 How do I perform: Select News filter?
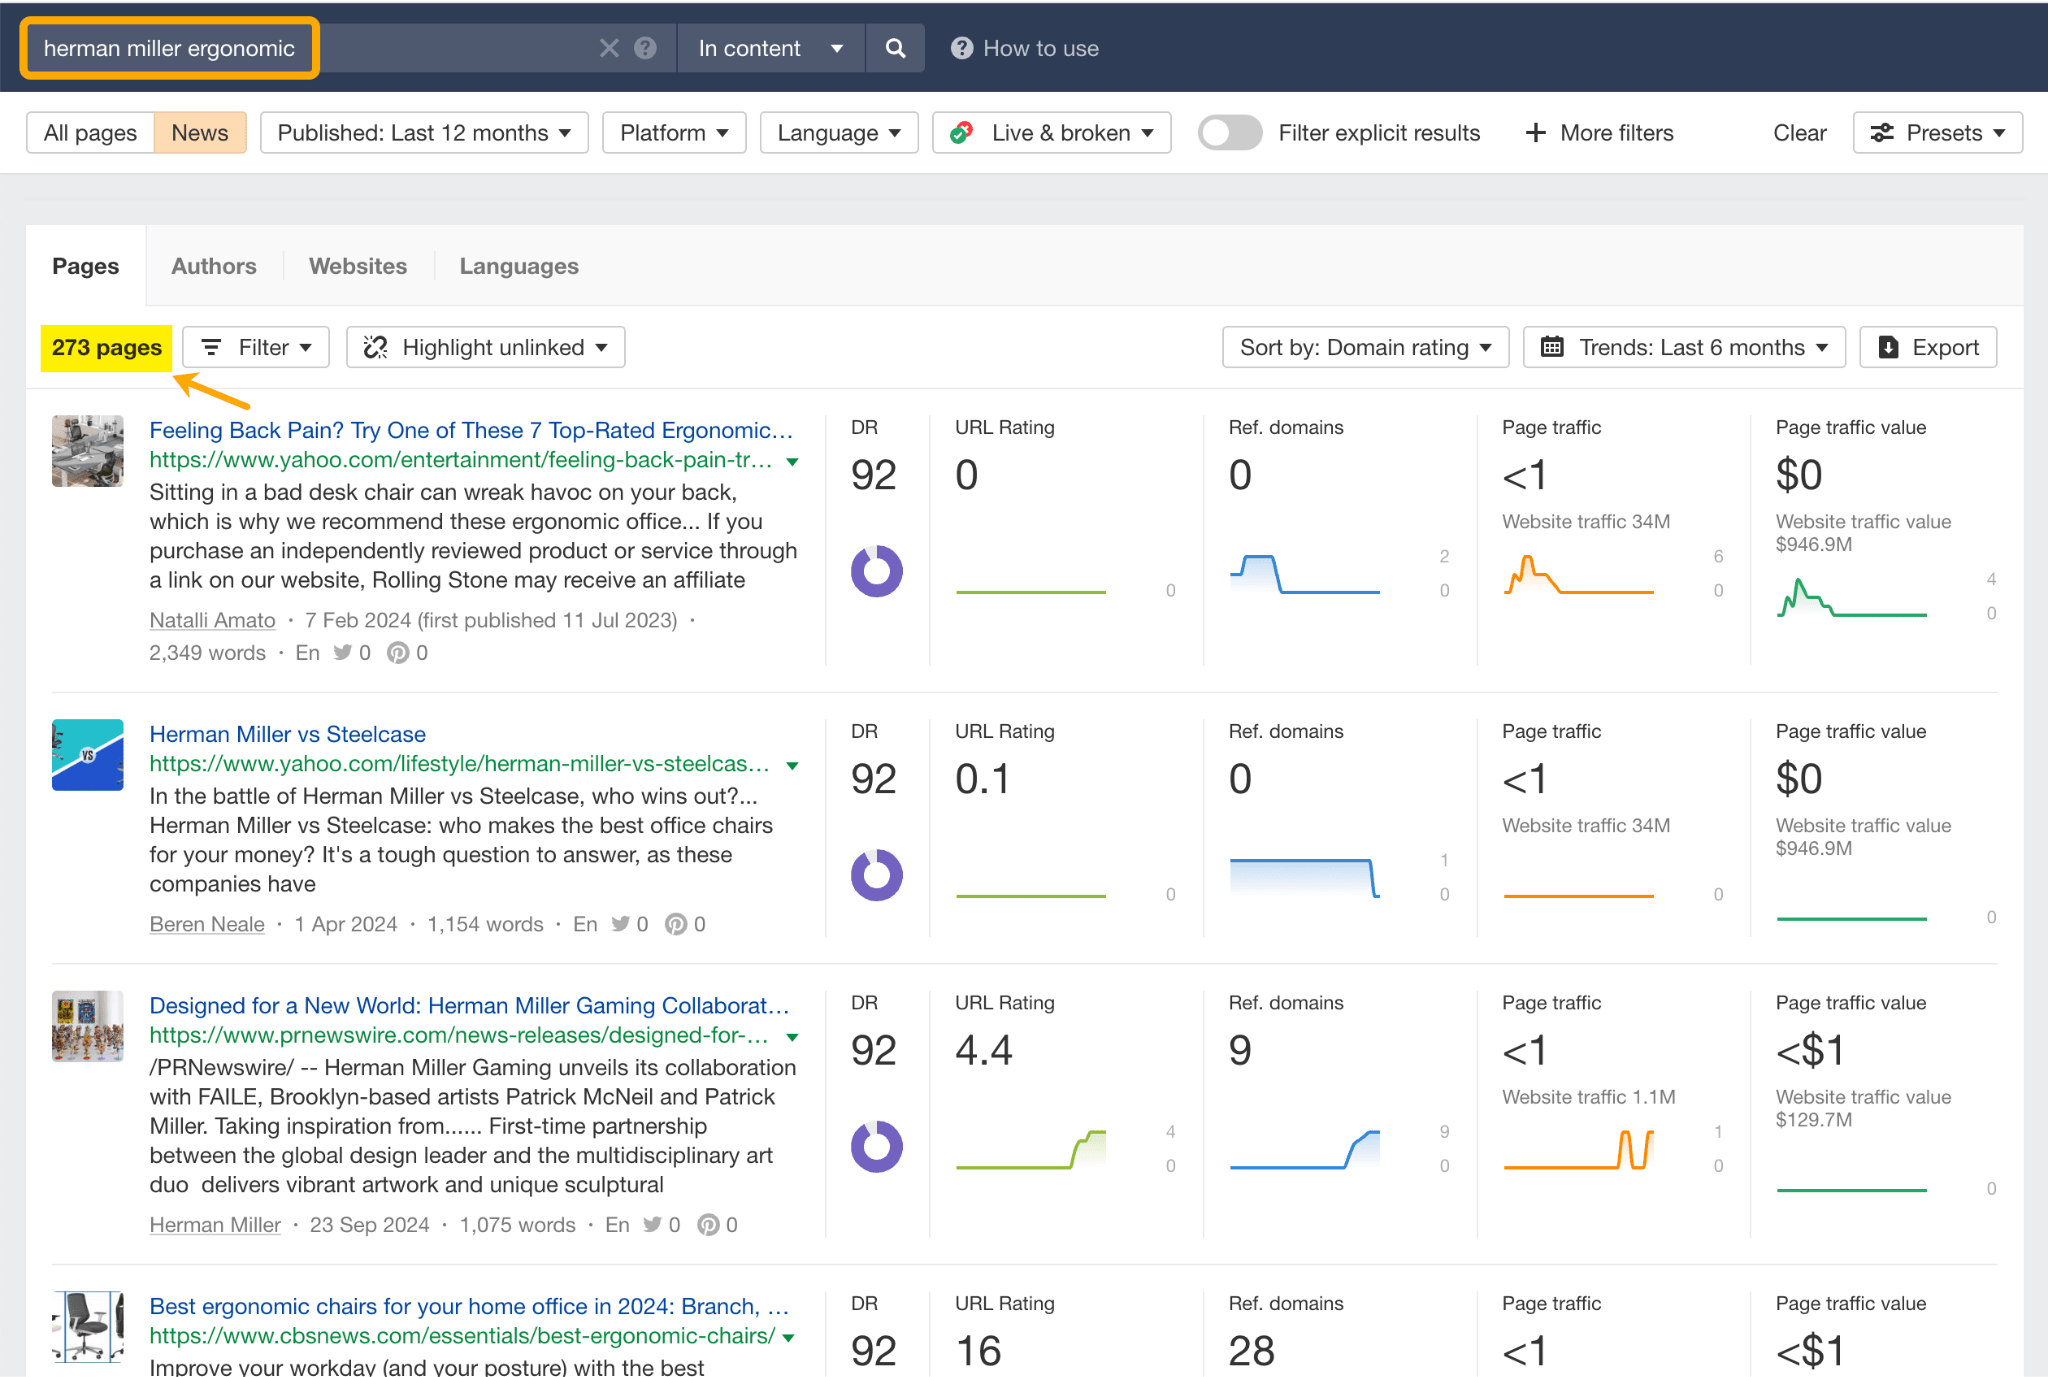pyautogui.click(x=200, y=133)
